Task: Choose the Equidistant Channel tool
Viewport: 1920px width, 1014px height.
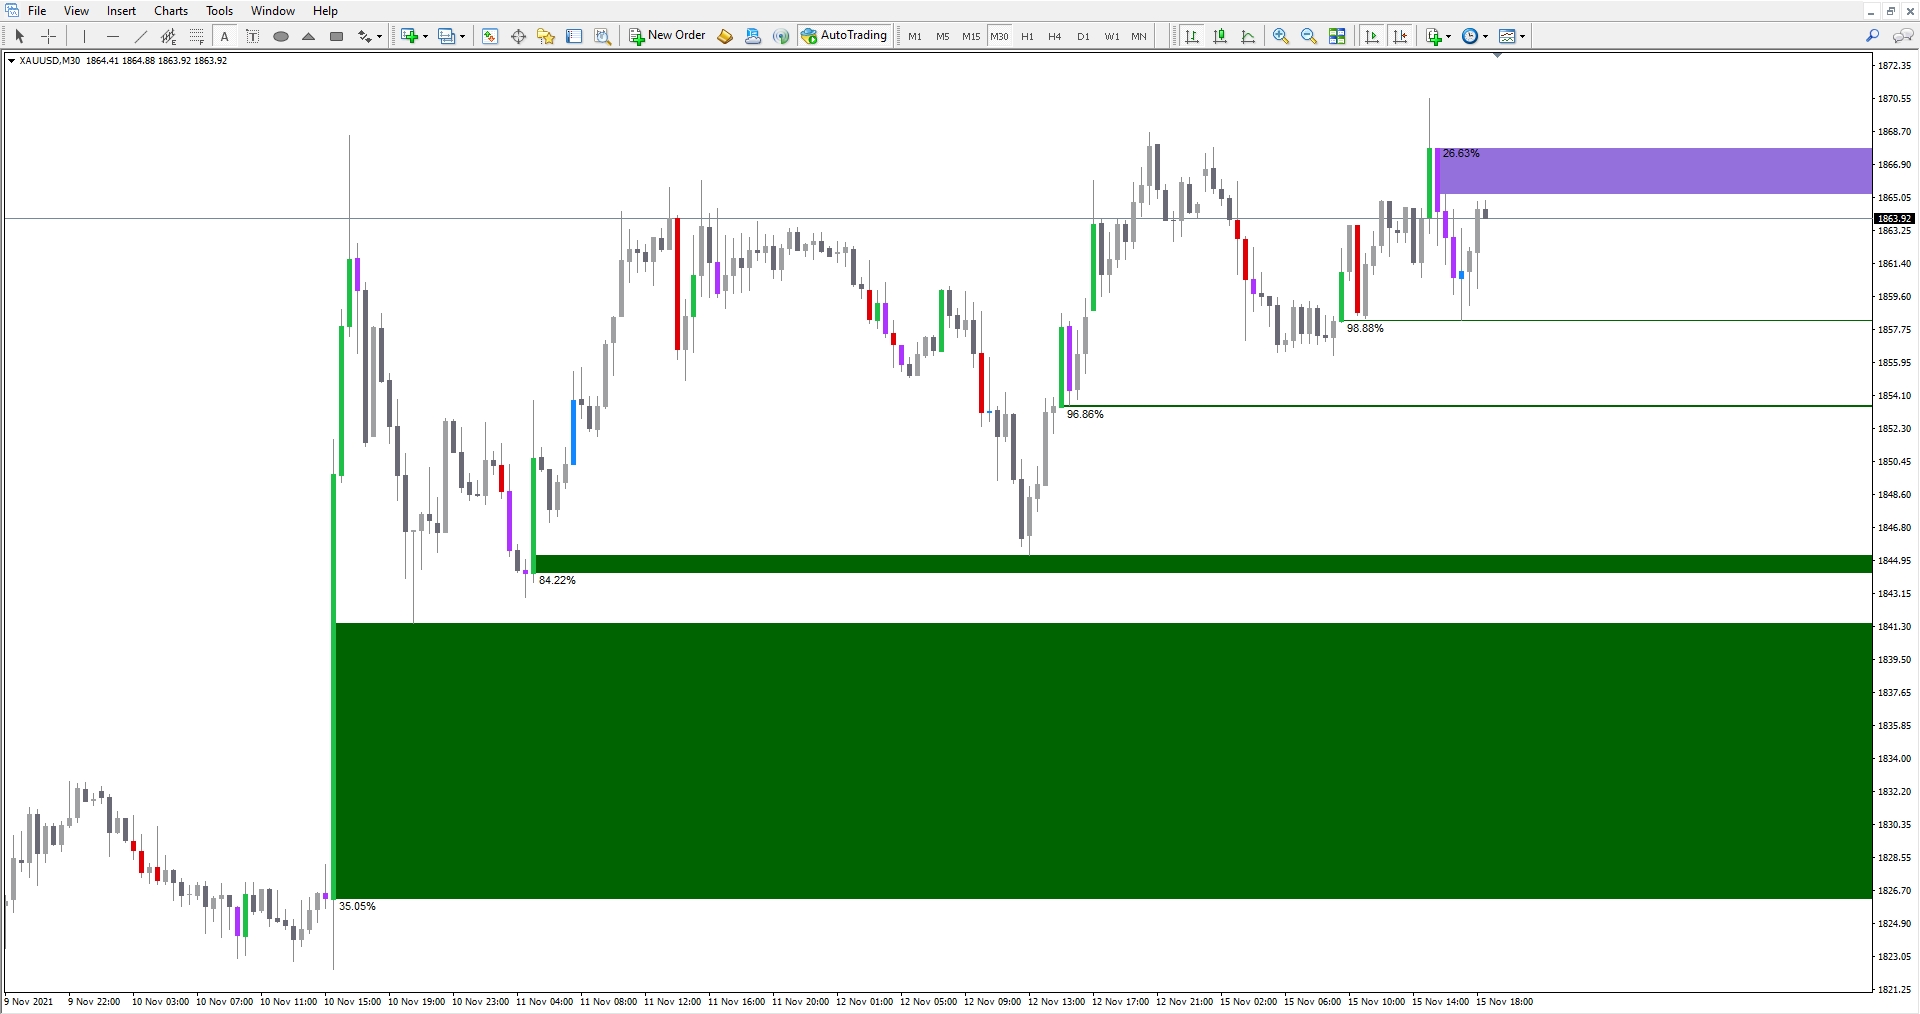Action: pyautogui.click(x=169, y=36)
